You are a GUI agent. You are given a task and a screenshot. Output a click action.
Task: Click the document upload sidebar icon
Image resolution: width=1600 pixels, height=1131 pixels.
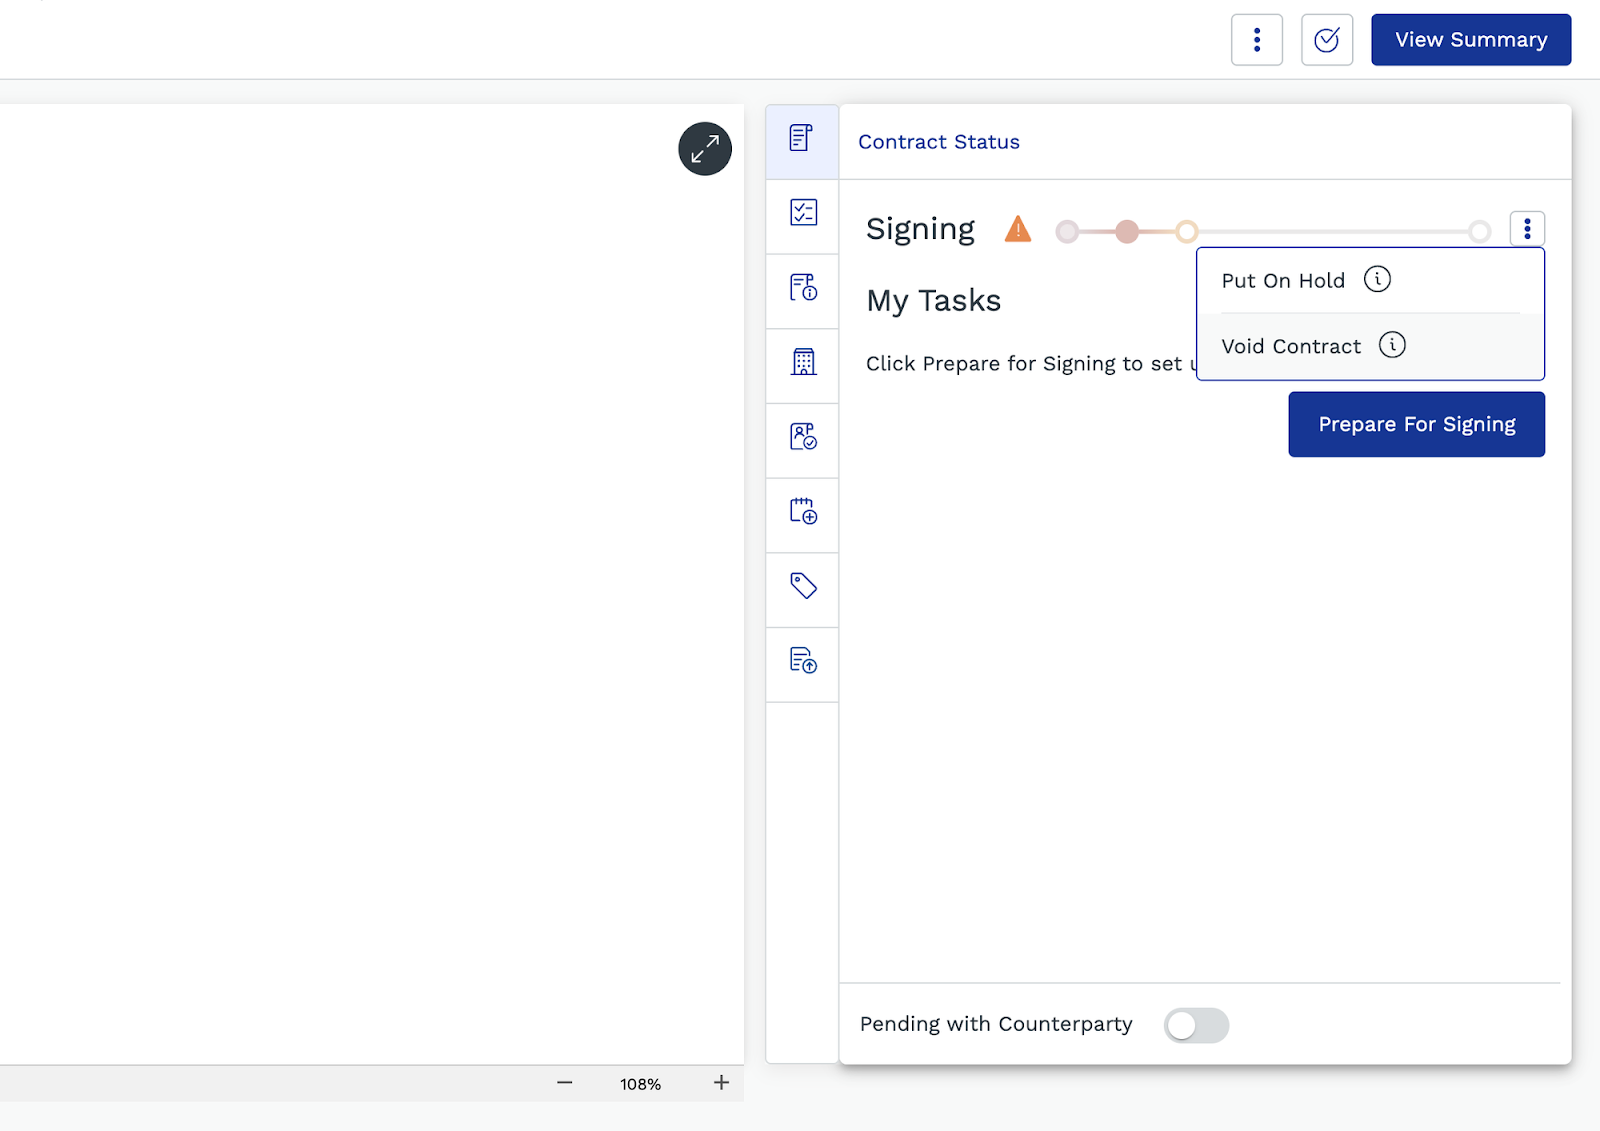coord(802,661)
